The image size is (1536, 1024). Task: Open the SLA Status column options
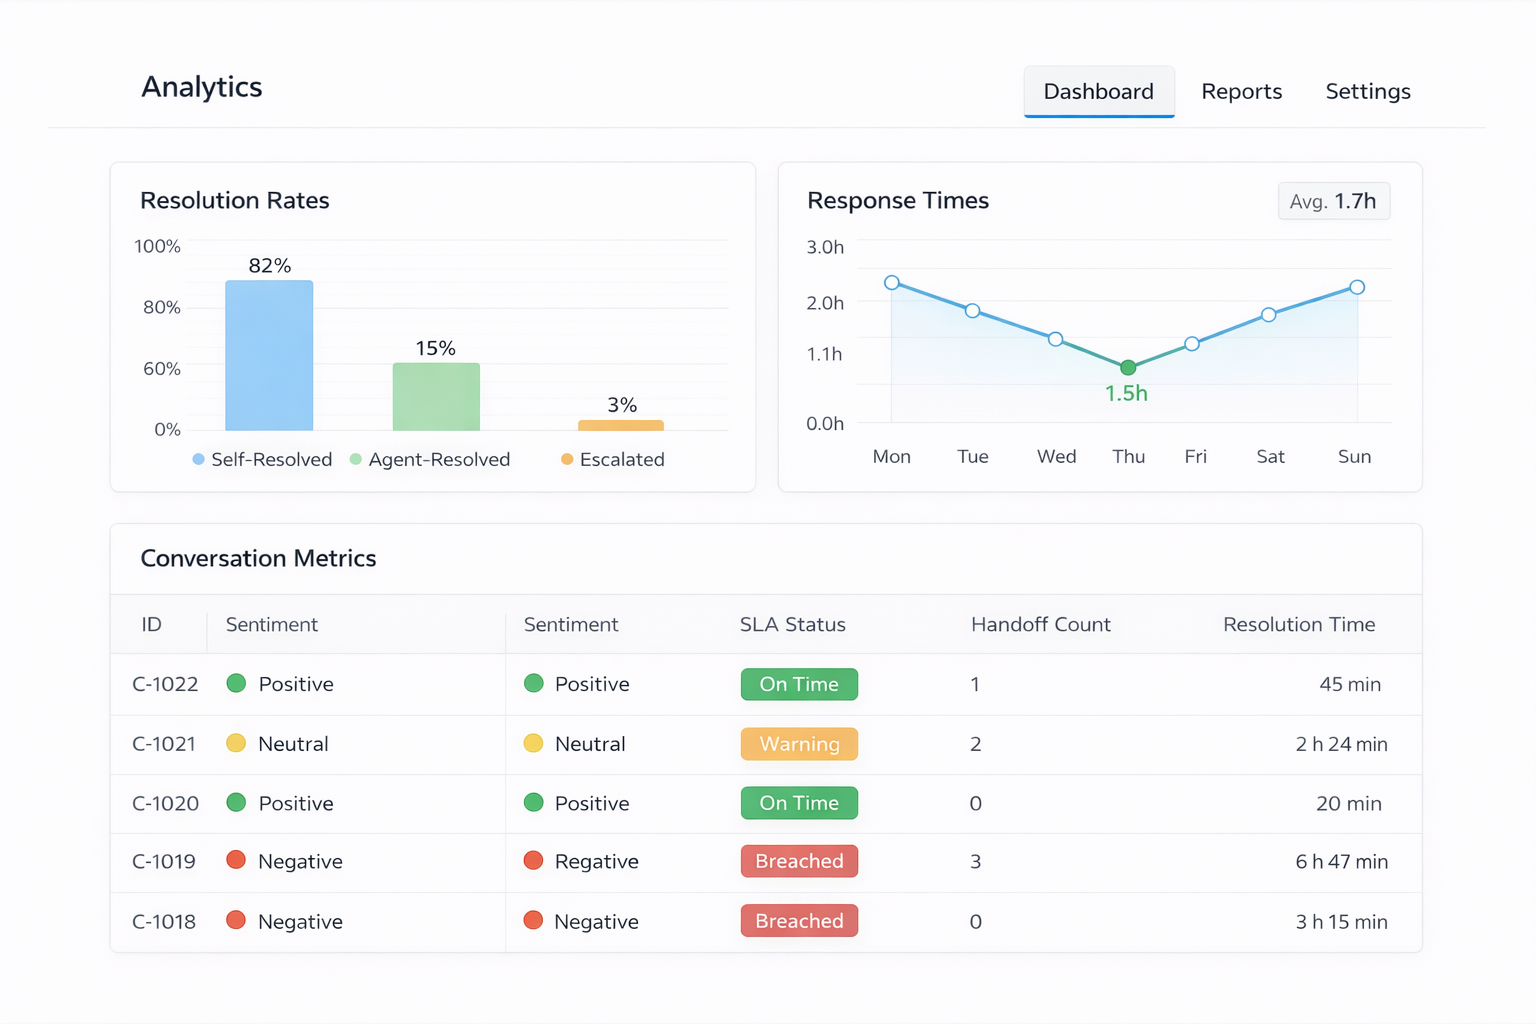[792, 624]
